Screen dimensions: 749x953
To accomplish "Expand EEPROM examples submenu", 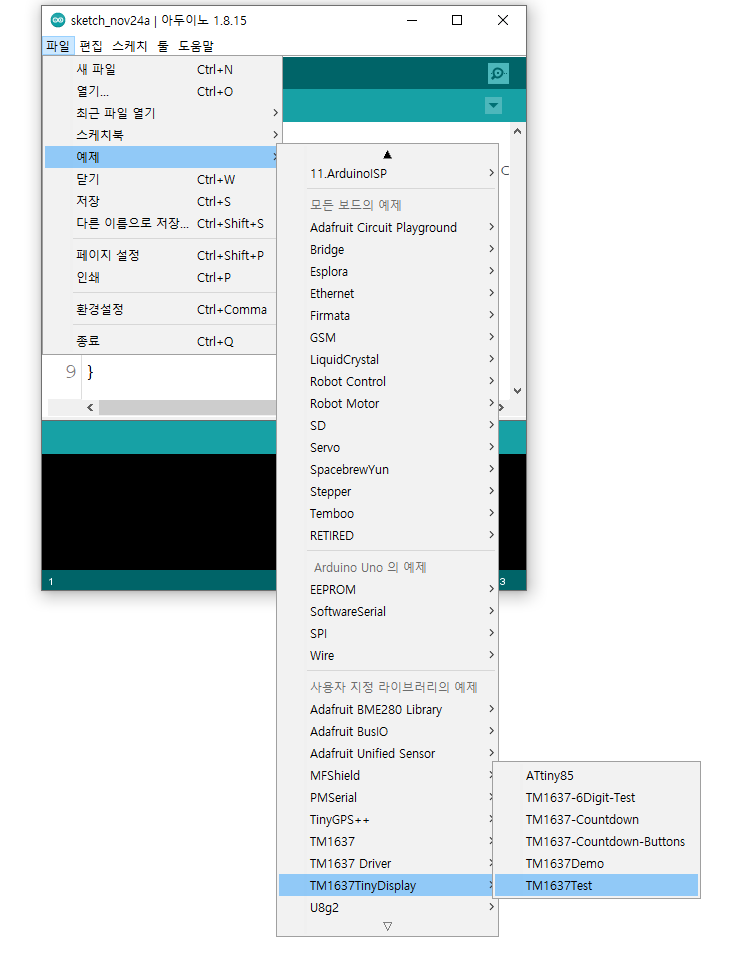I will coord(388,590).
